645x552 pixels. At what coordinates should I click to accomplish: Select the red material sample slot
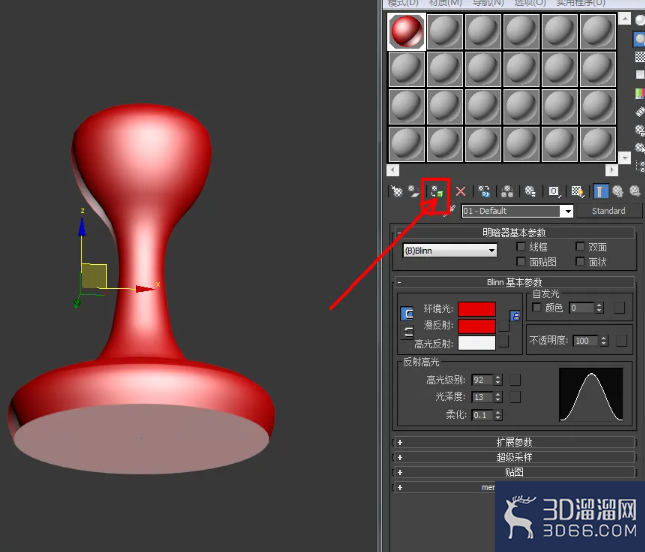406,32
